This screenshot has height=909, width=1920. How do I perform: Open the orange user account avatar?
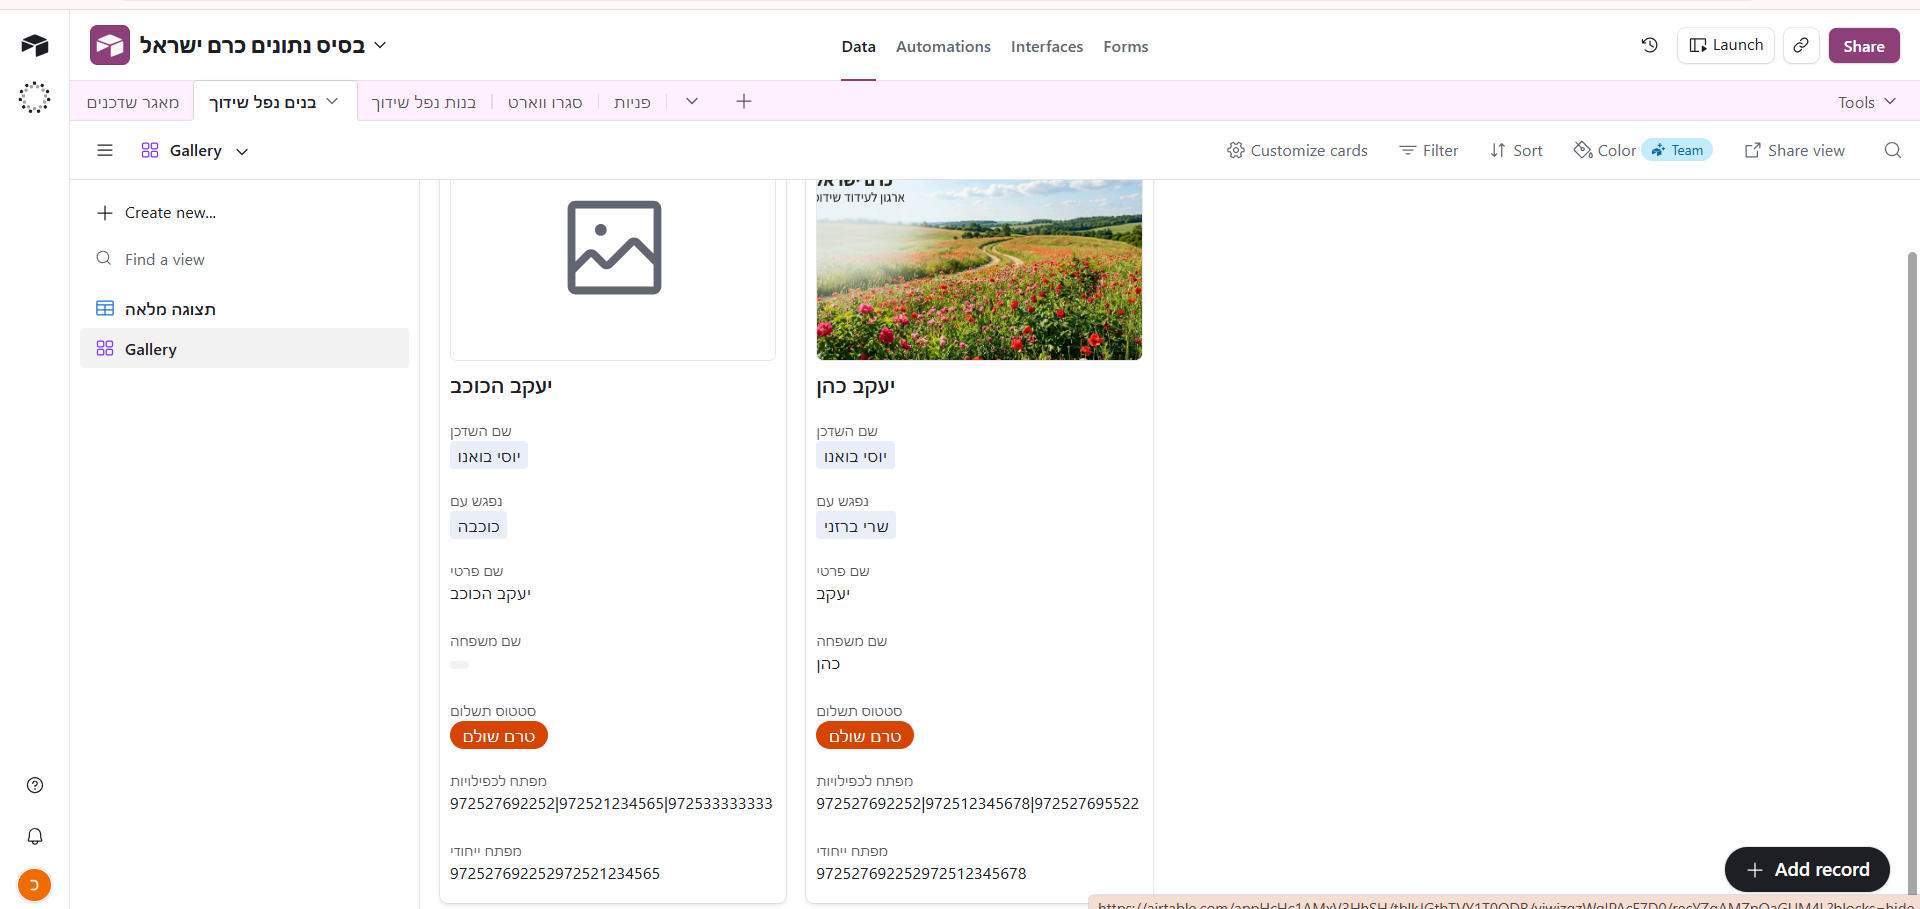tap(35, 885)
